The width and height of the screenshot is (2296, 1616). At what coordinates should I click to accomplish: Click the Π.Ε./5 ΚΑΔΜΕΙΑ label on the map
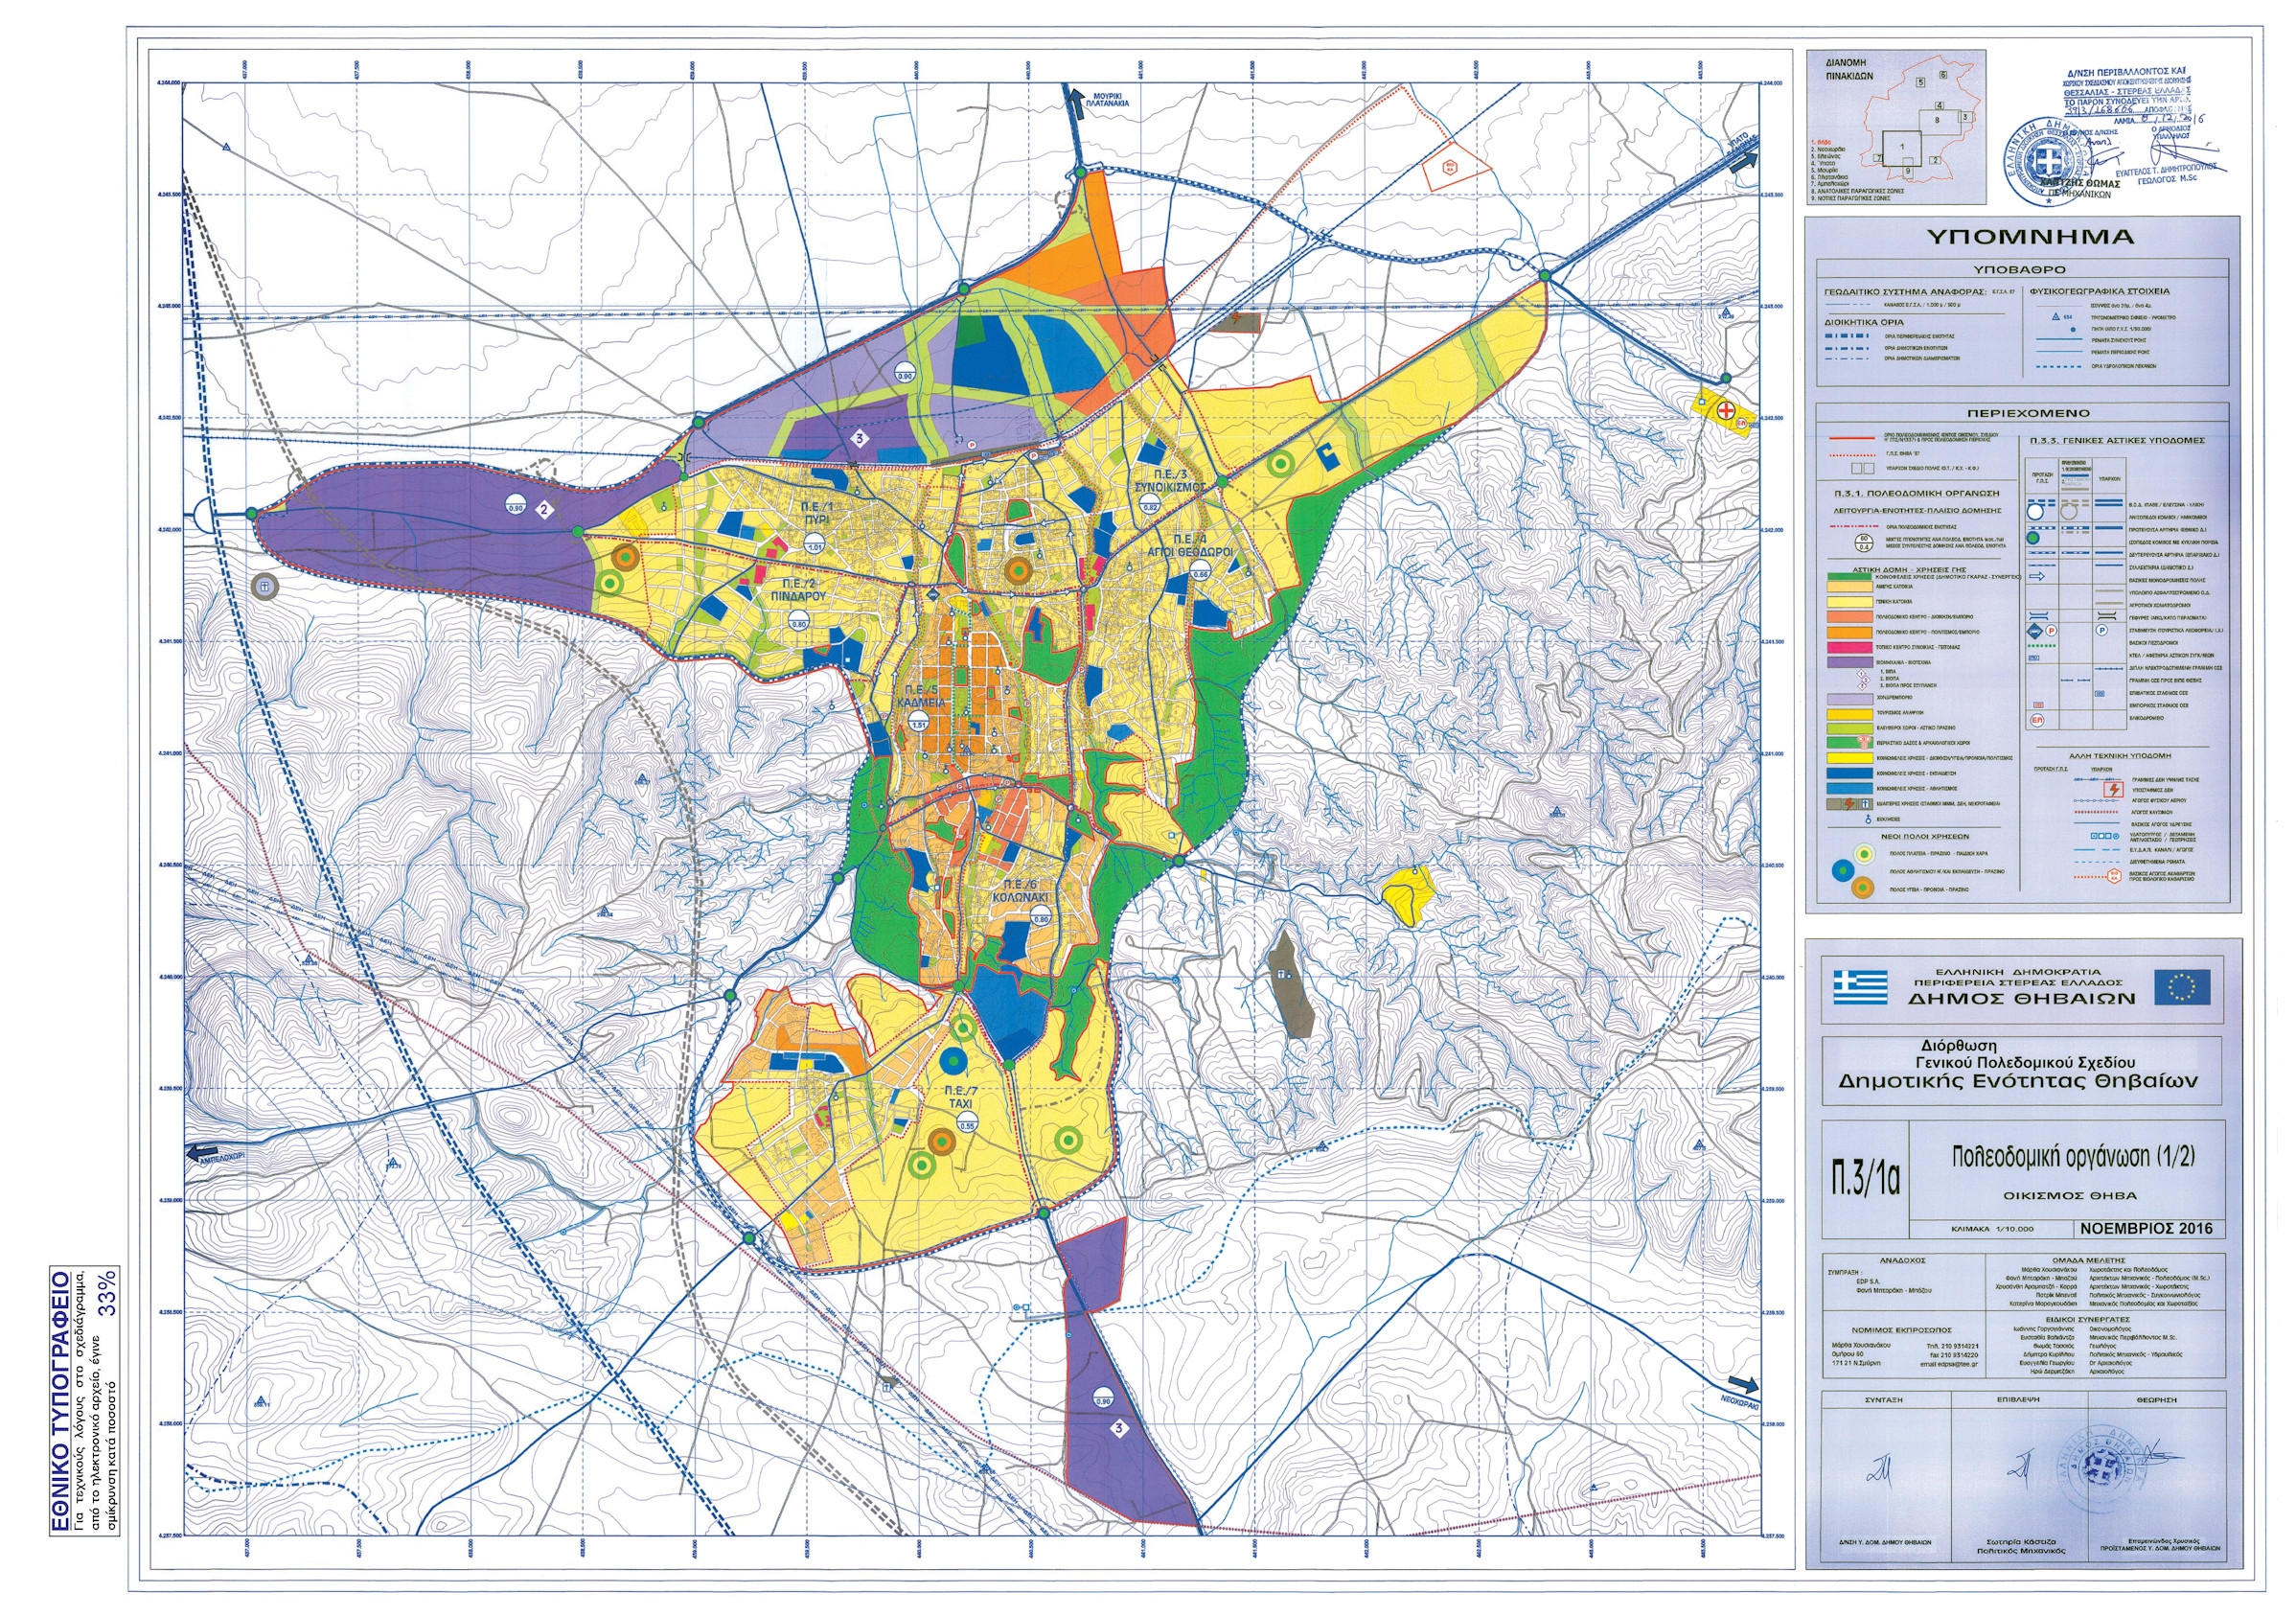[x=920, y=696]
